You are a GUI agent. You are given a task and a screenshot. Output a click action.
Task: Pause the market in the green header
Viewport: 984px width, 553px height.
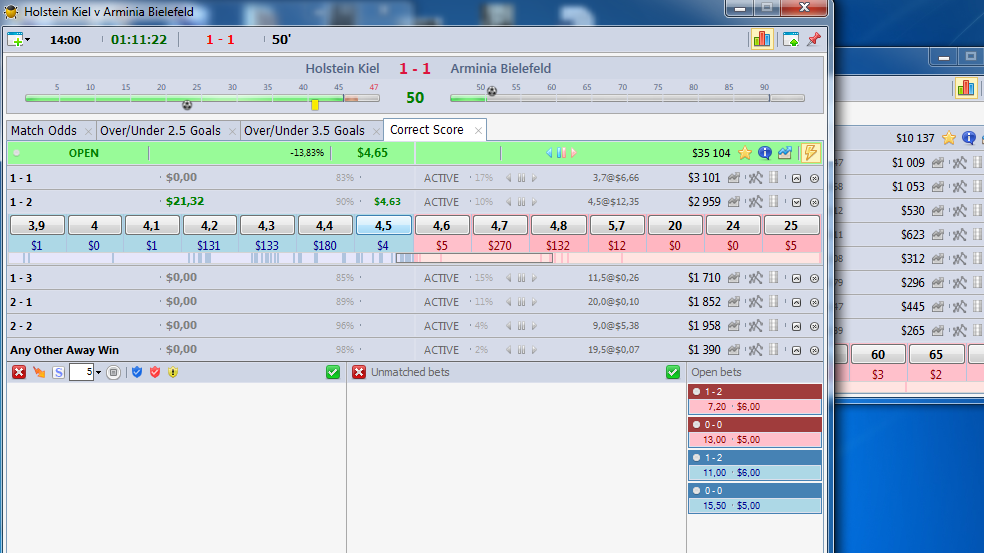click(561, 153)
